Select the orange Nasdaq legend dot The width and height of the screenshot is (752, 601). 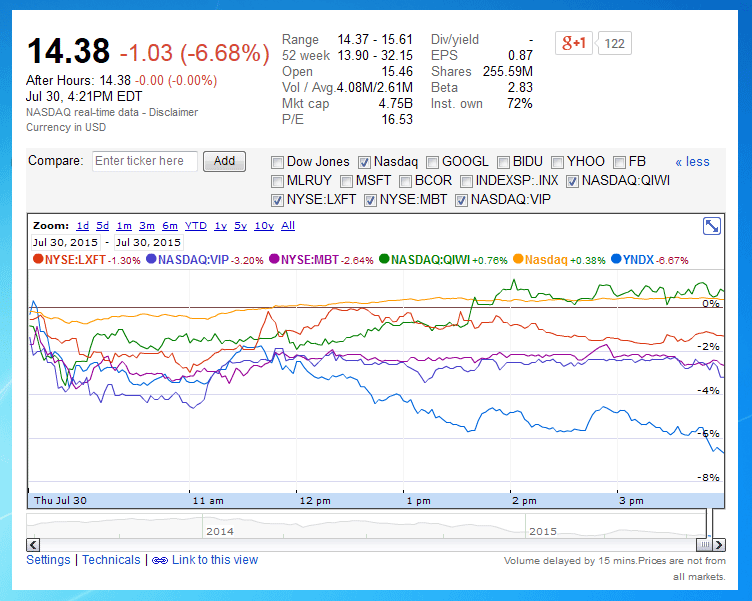518,259
